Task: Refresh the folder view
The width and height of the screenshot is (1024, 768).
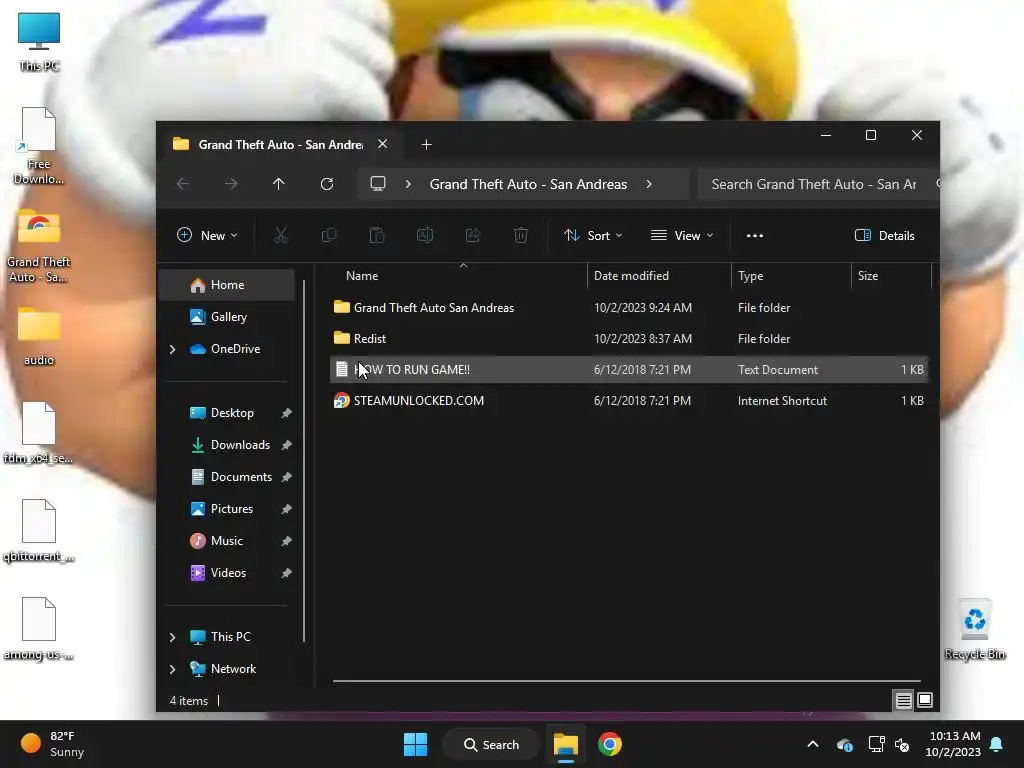Action: pyautogui.click(x=327, y=184)
